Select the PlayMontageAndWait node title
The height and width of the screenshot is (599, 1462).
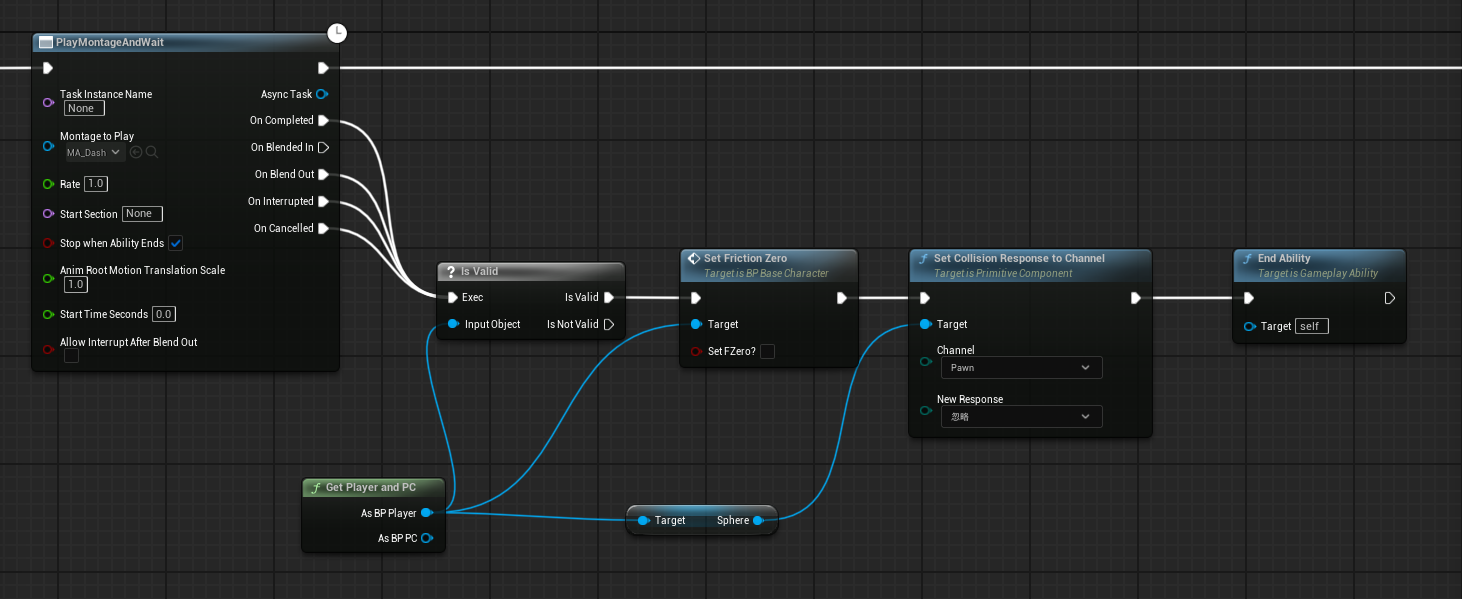coord(110,42)
